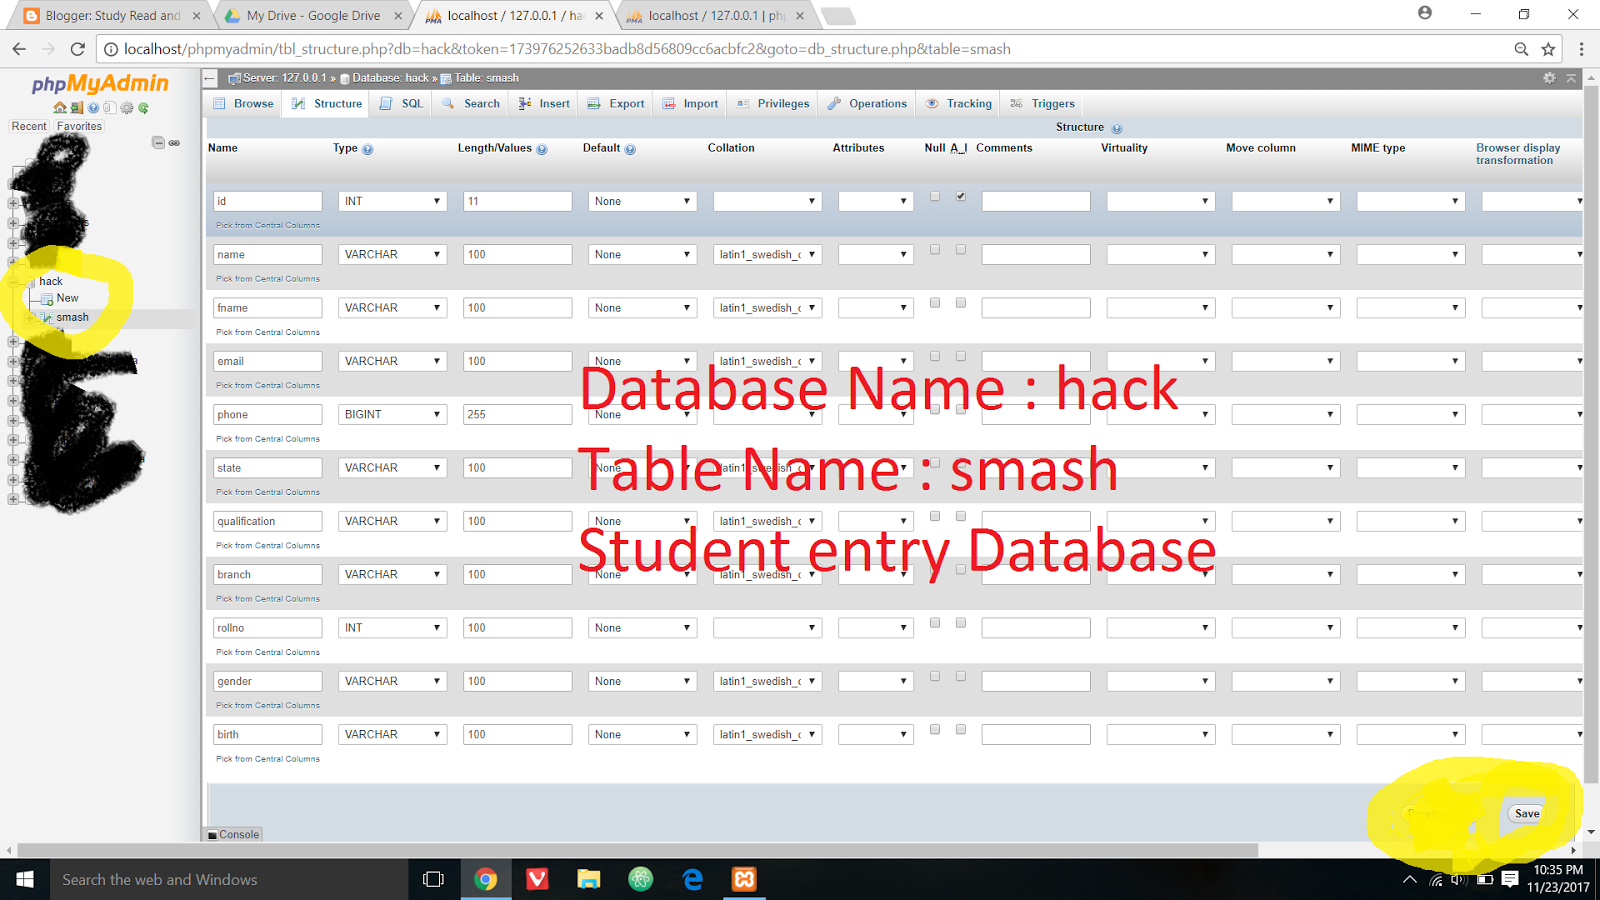The image size is (1600, 900).
Task: Open Type dropdown for rollno column
Action: point(392,628)
